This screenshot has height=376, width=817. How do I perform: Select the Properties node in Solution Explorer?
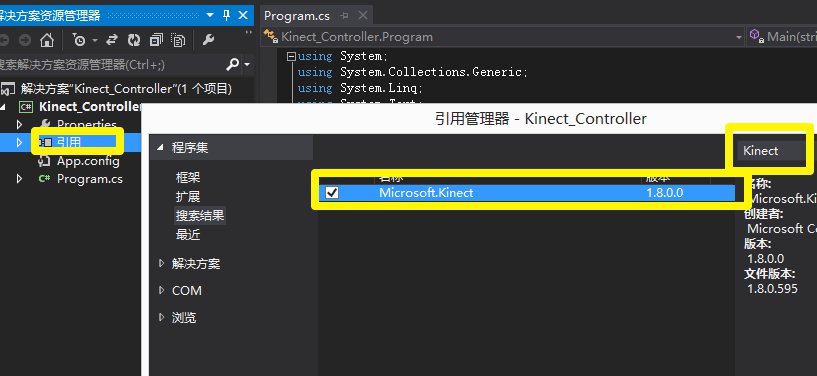coord(86,124)
